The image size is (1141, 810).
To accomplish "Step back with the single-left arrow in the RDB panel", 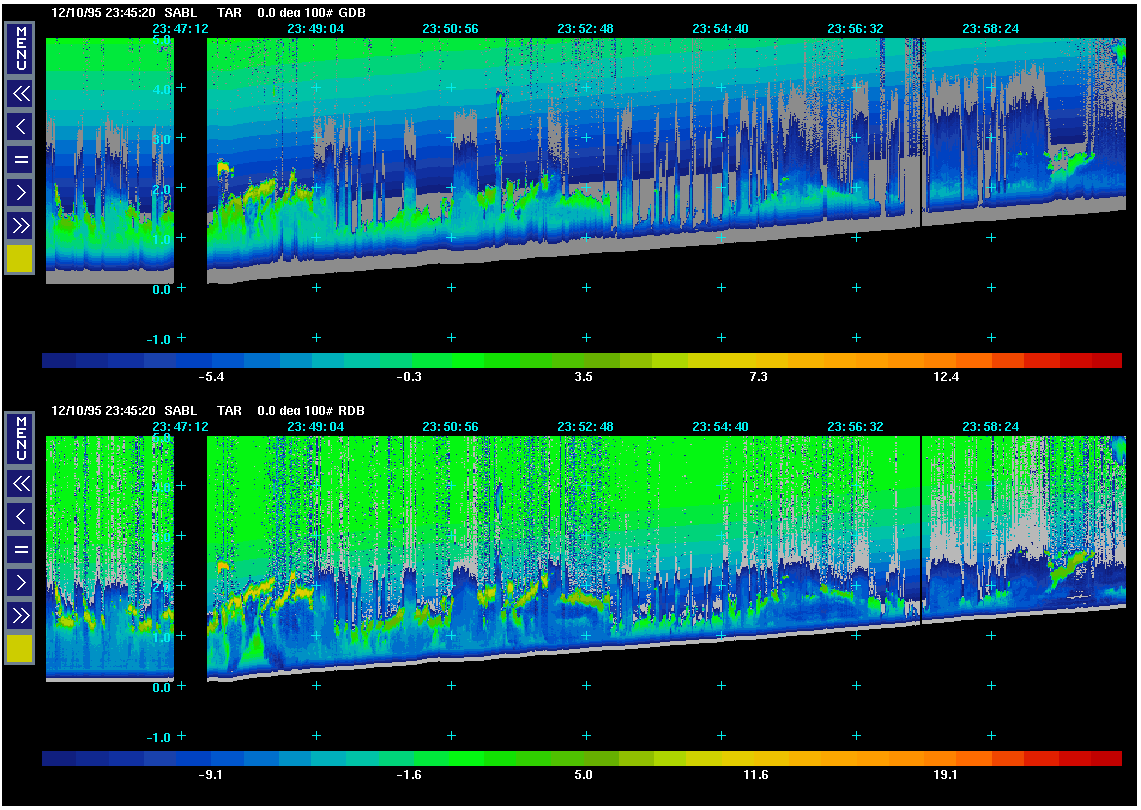I will coord(20,517).
